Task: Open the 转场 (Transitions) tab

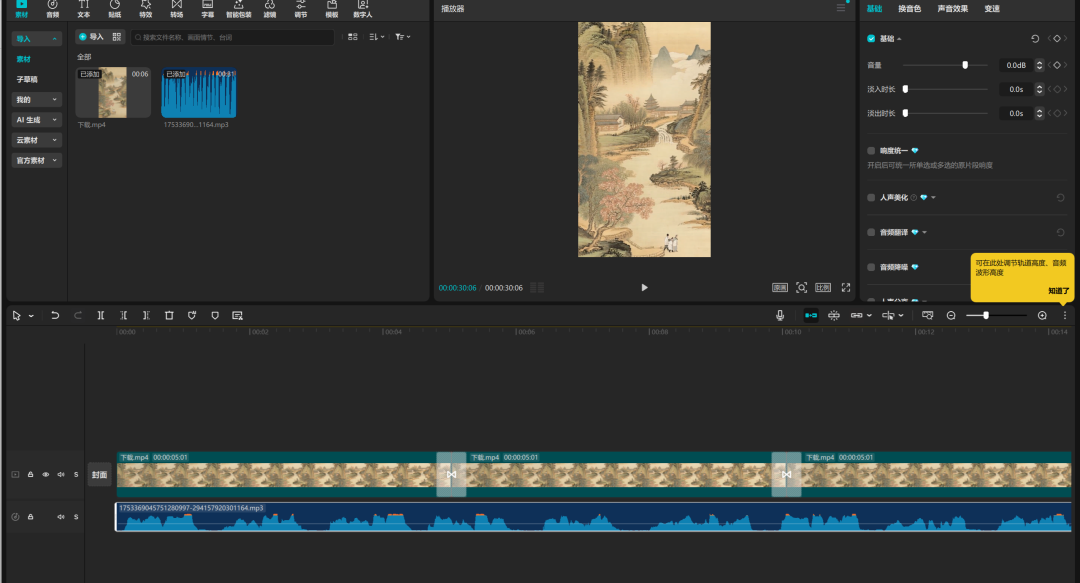Action: (176, 8)
